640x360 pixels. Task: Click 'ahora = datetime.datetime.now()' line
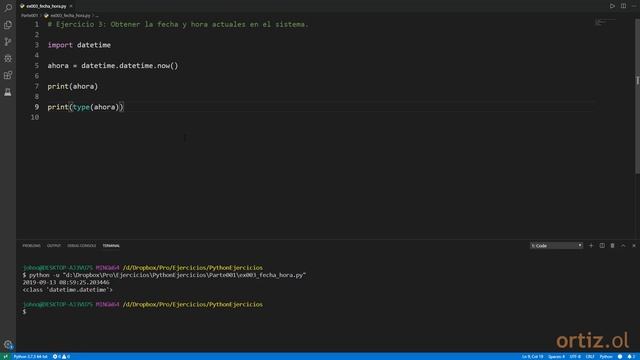[x=113, y=66]
